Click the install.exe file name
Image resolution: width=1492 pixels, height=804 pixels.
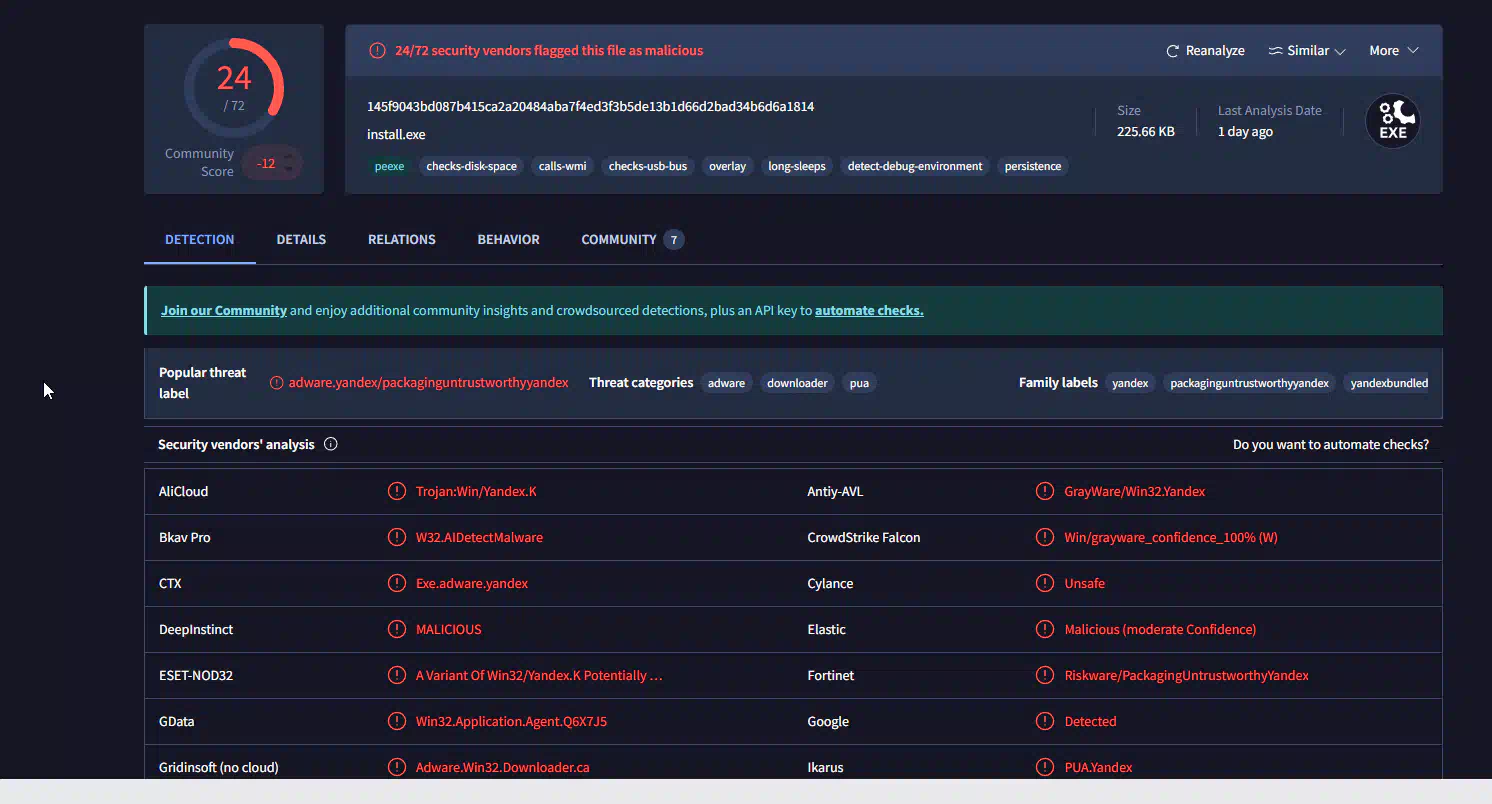tap(396, 134)
